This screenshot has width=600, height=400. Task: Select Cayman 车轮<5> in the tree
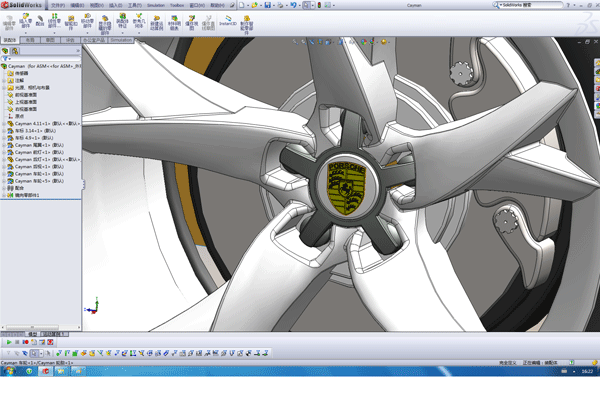tap(39, 181)
